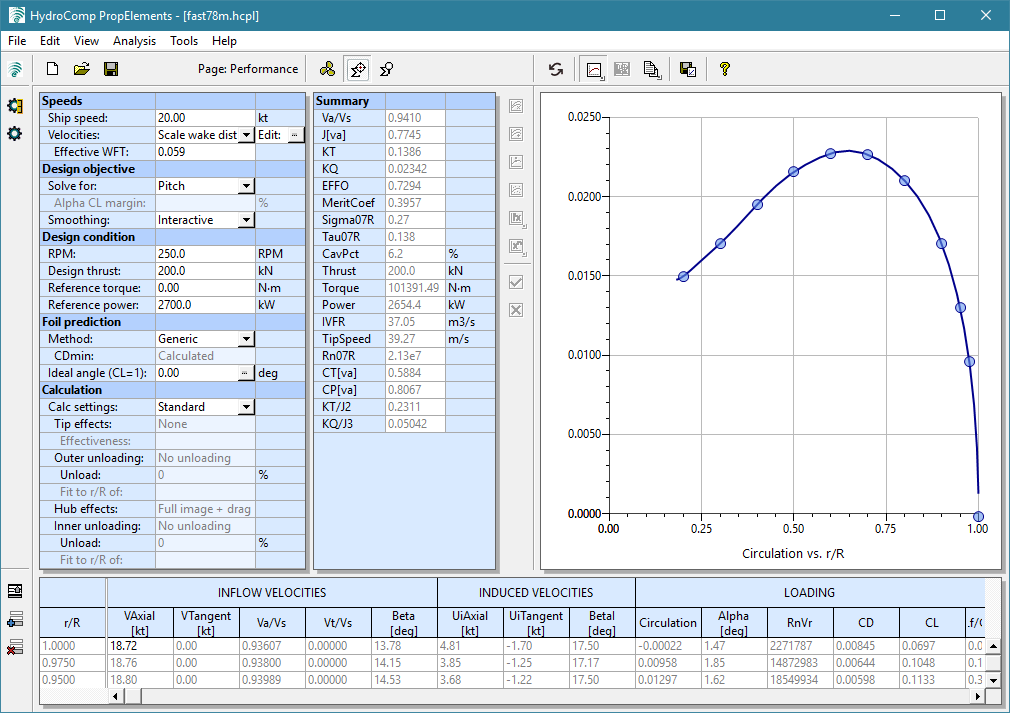Click the refresh calculation icon
This screenshot has height=713, width=1010.
[x=556, y=69]
